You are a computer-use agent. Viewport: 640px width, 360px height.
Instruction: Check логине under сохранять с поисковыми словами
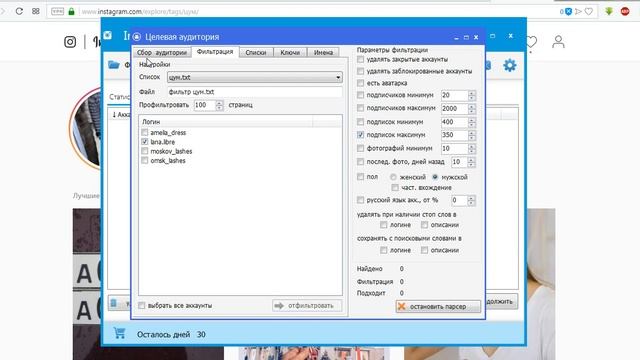[384, 250]
